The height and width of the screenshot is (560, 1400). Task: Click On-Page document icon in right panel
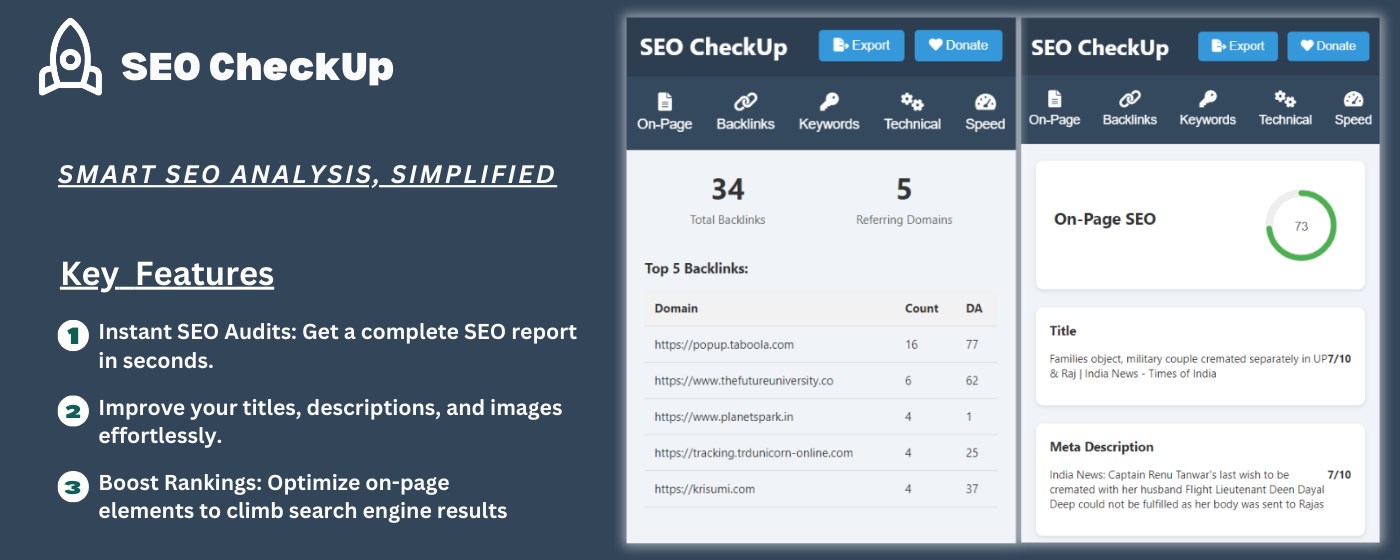click(1054, 98)
